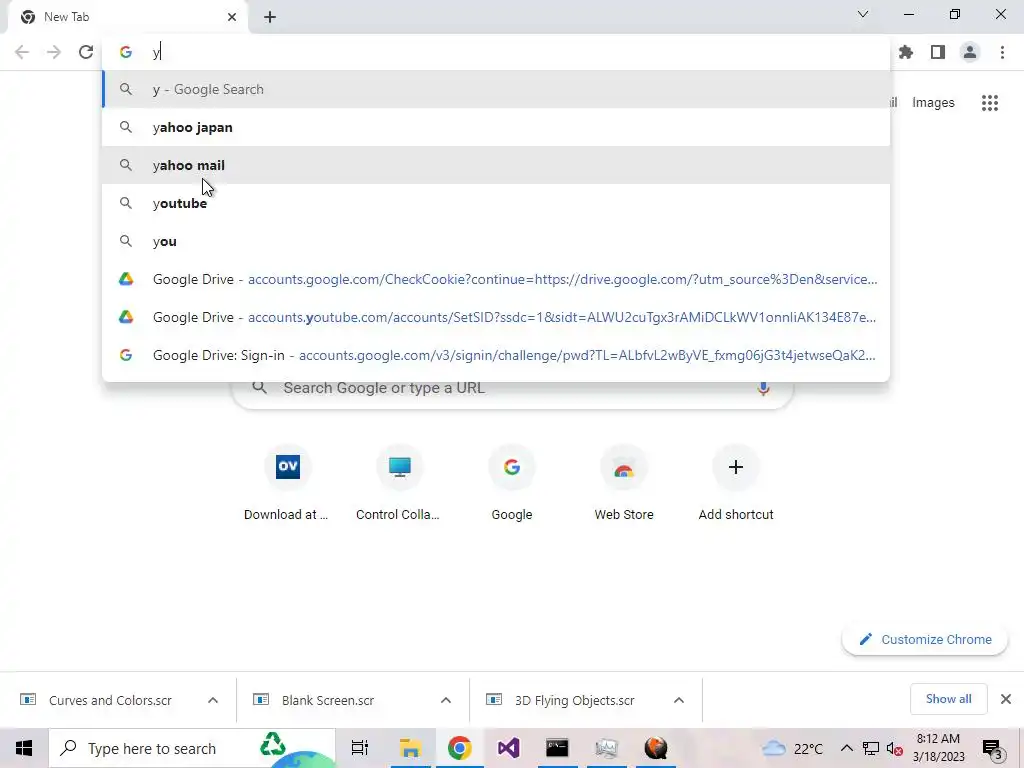Open a new tab with plus button

tap(270, 17)
